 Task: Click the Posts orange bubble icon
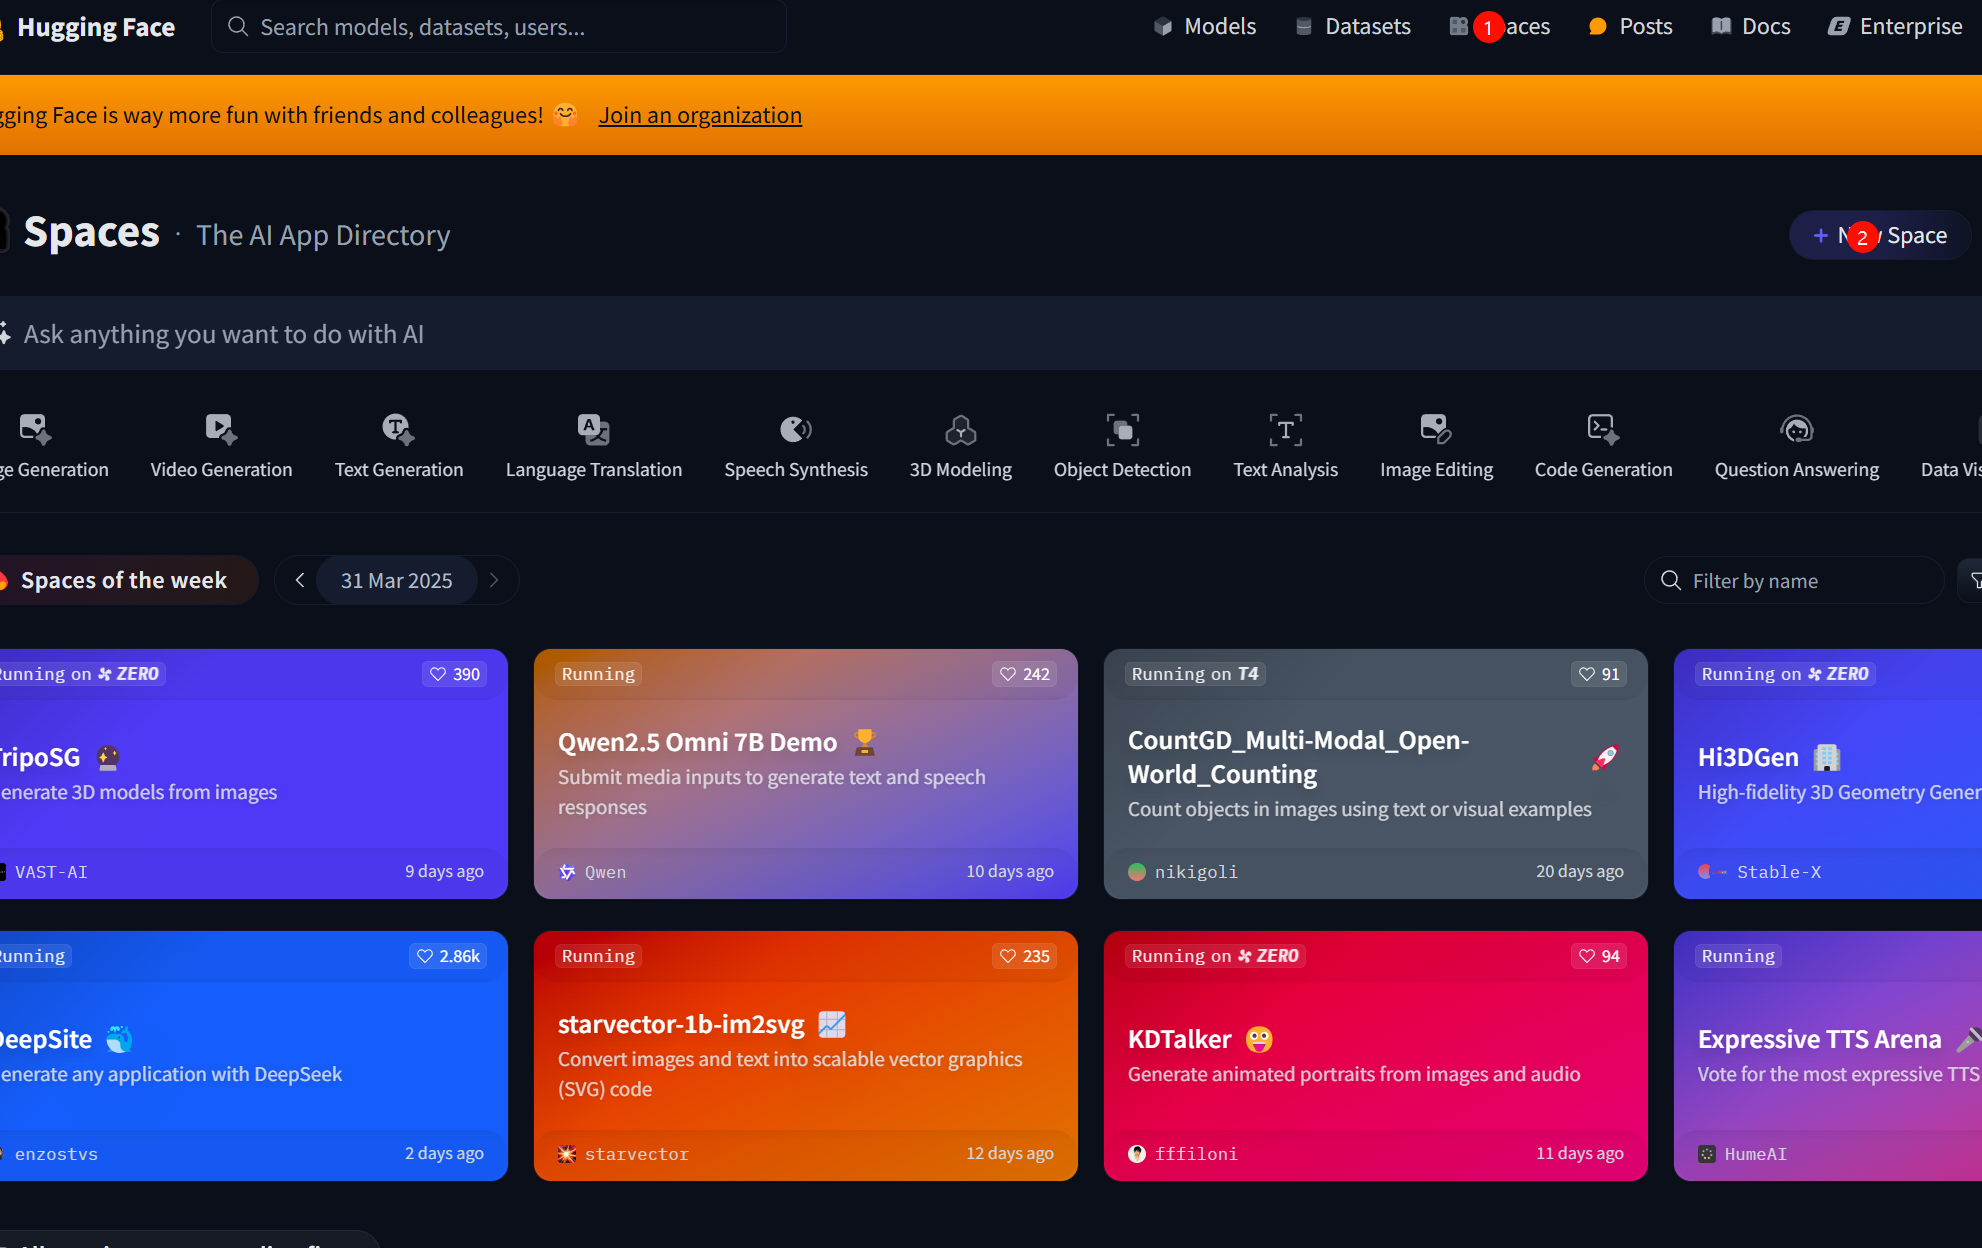coord(1598,27)
